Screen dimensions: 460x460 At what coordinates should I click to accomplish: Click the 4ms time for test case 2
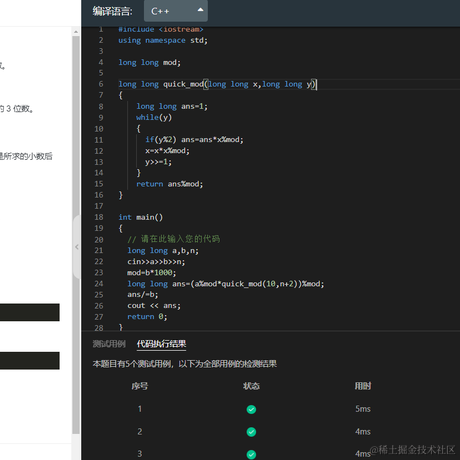363,431
